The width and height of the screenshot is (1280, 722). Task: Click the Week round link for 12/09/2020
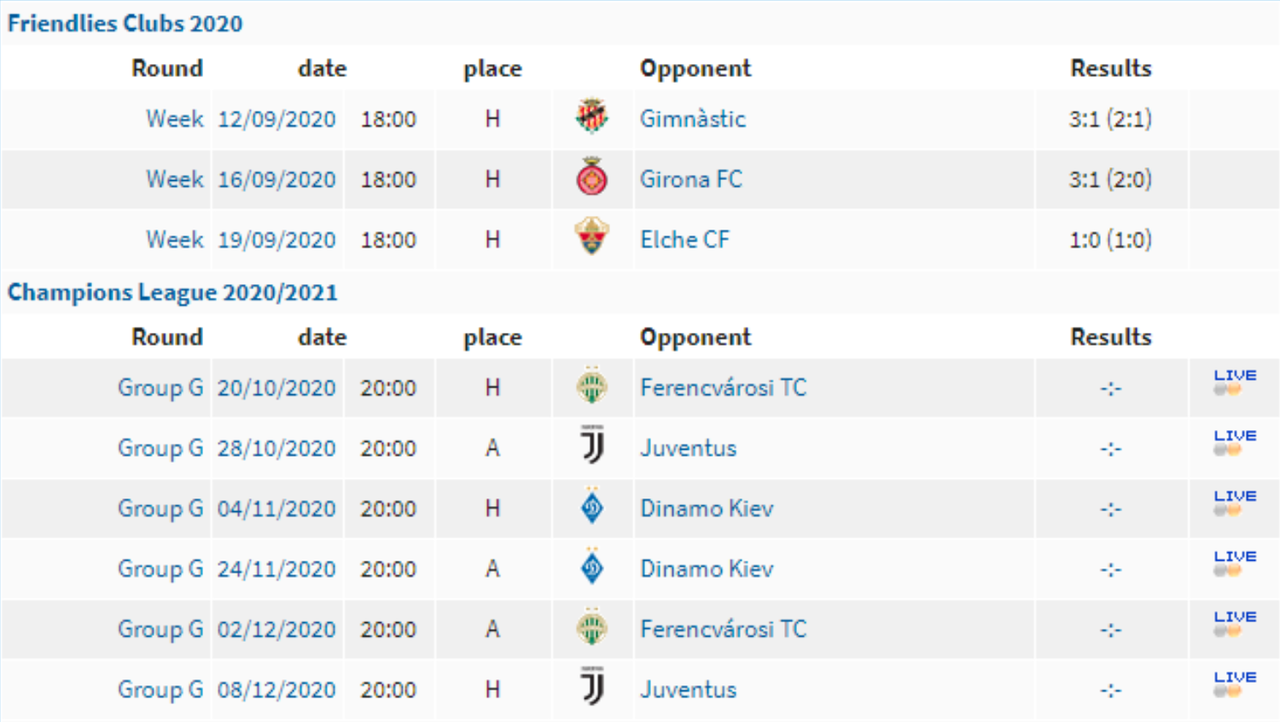coord(175,119)
